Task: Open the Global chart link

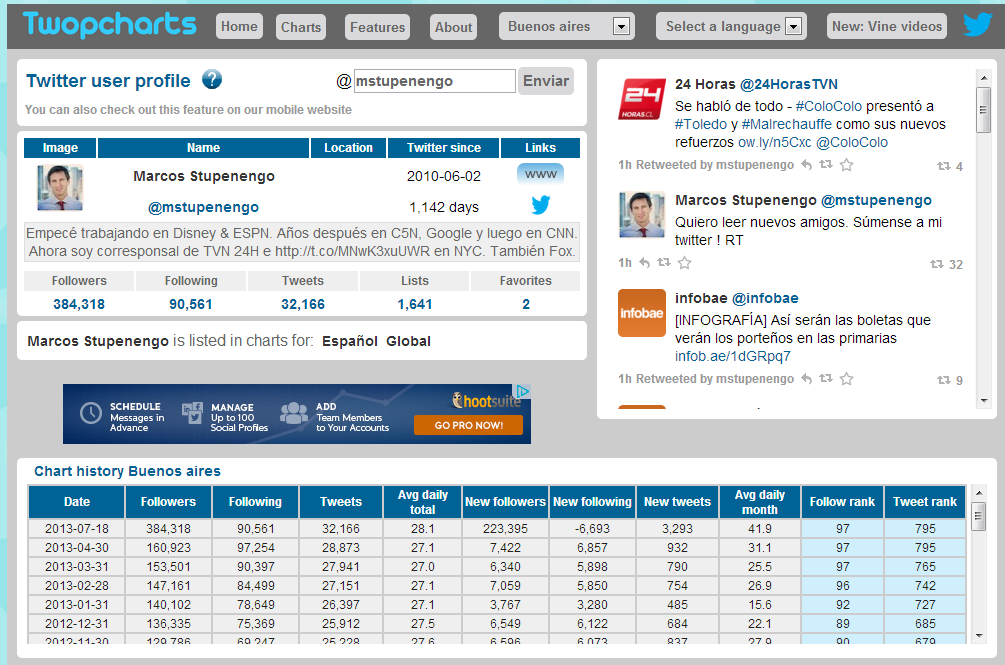Action: pos(408,341)
